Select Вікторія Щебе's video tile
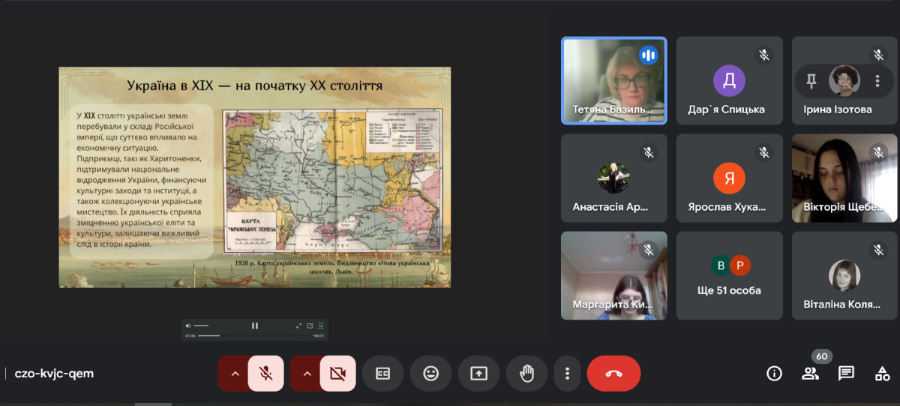The image size is (900, 406). pos(844,178)
